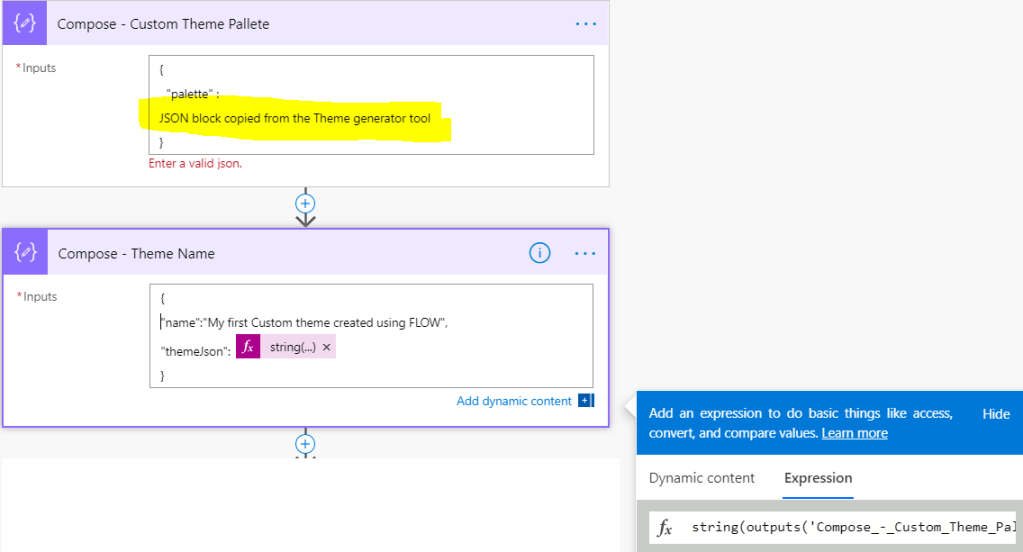Click the Add dynamic content link
The image size is (1023, 552).
coord(514,401)
